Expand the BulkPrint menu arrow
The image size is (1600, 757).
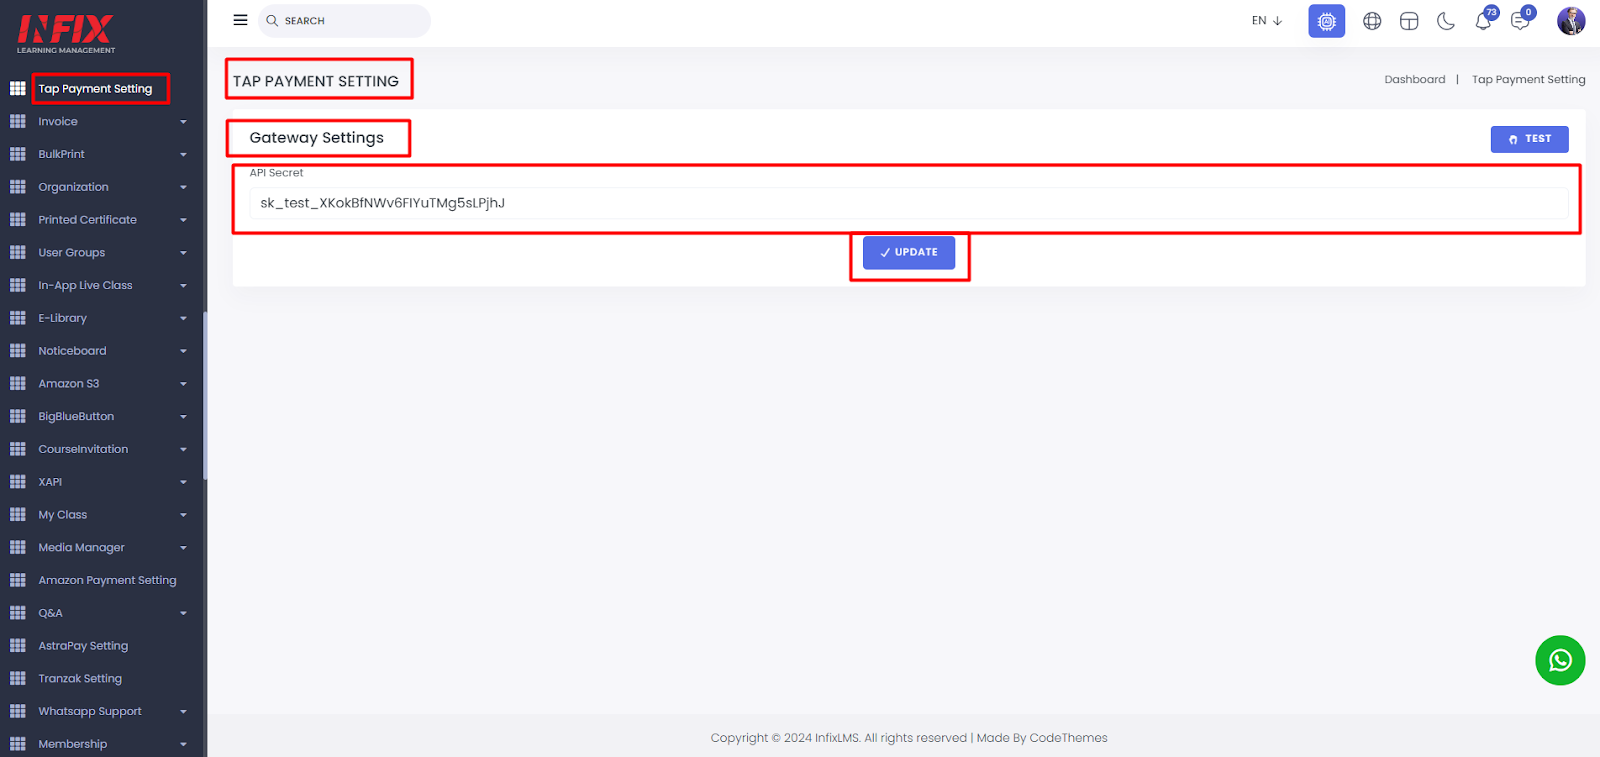coord(183,155)
